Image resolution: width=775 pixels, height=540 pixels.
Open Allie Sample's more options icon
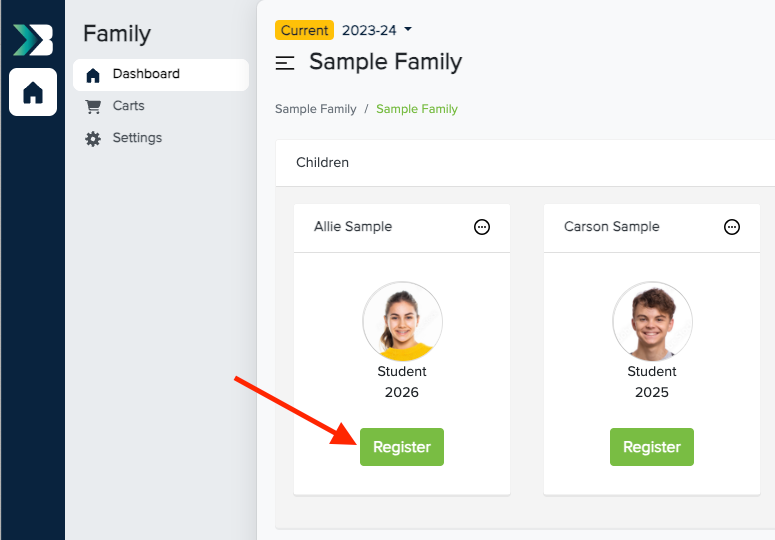click(482, 227)
